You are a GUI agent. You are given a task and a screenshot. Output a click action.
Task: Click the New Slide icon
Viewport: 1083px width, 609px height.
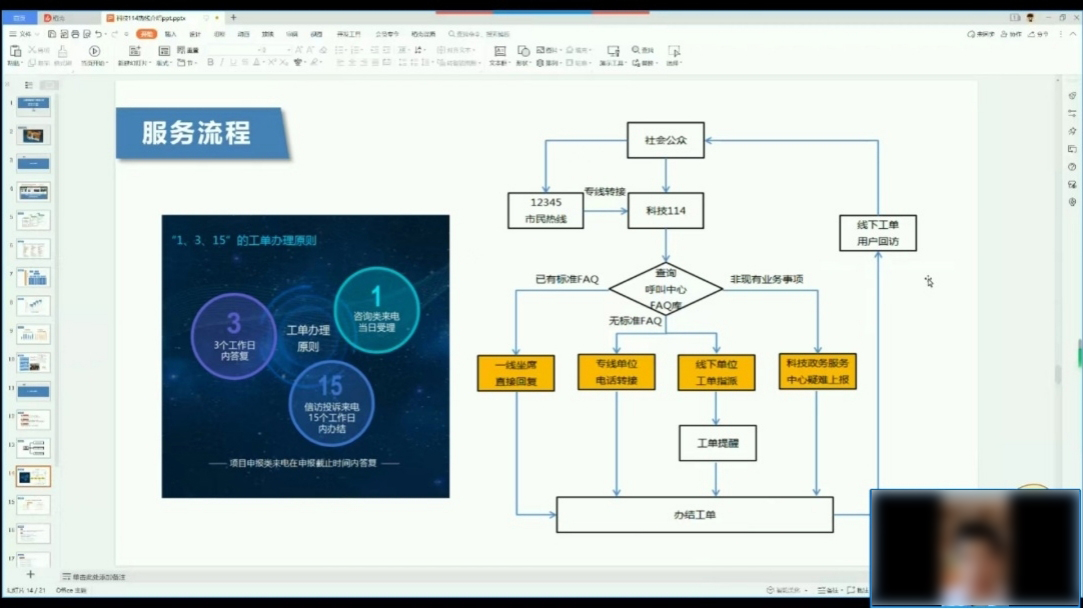pos(135,51)
